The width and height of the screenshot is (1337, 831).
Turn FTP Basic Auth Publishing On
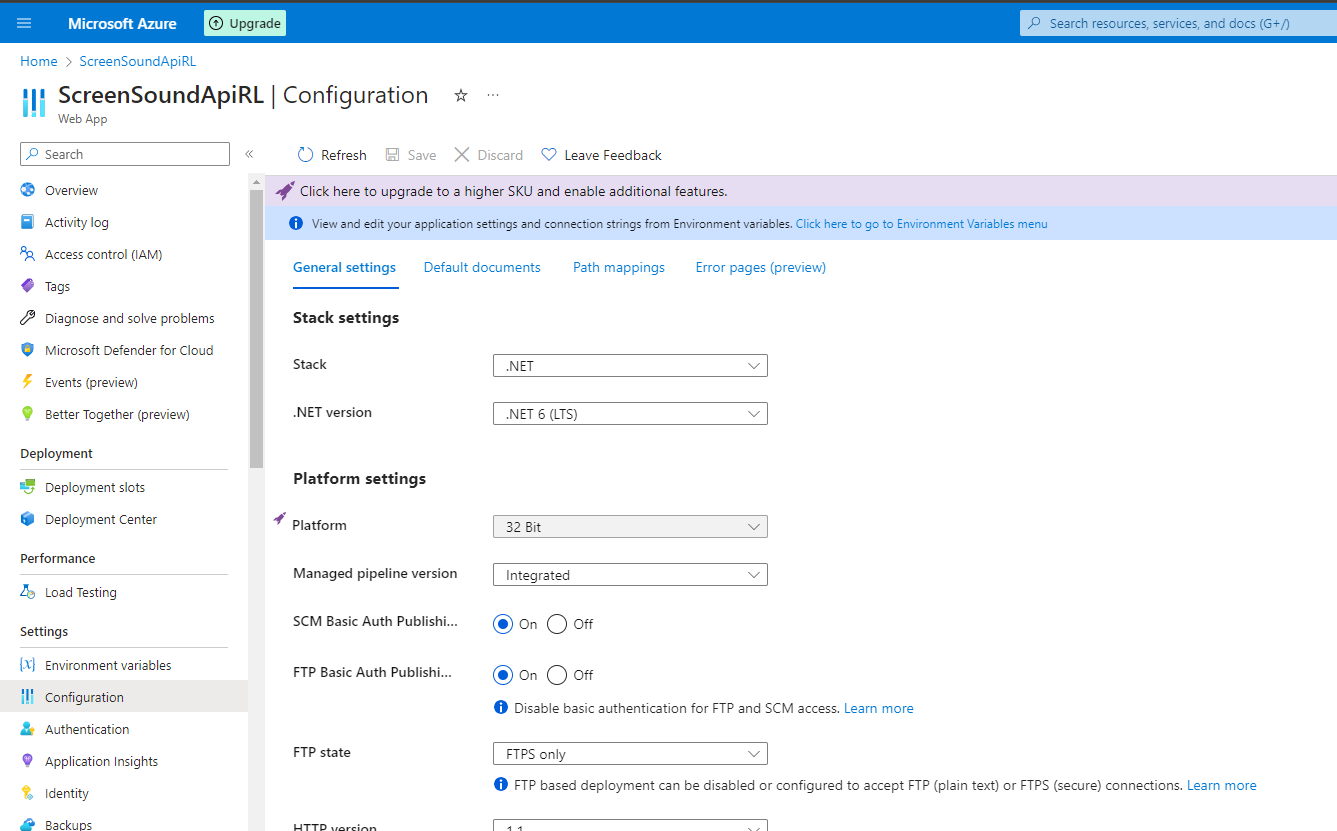coord(503,675)
